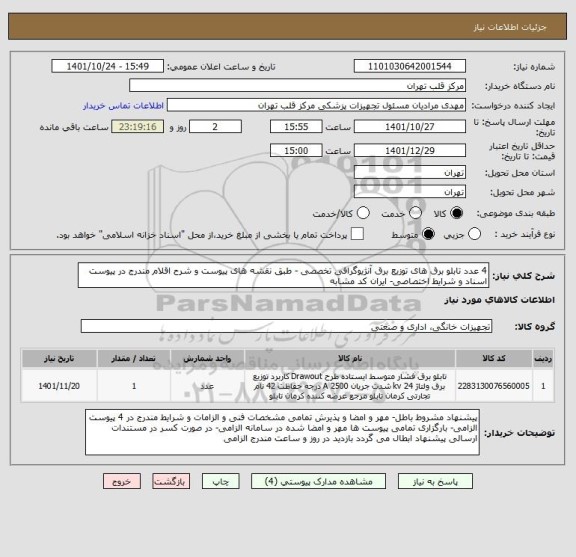The height and width of the screenshot is (557, 576).
Task: Click the need date cell 1401/11/20
Action: click(x=59, y=386)
